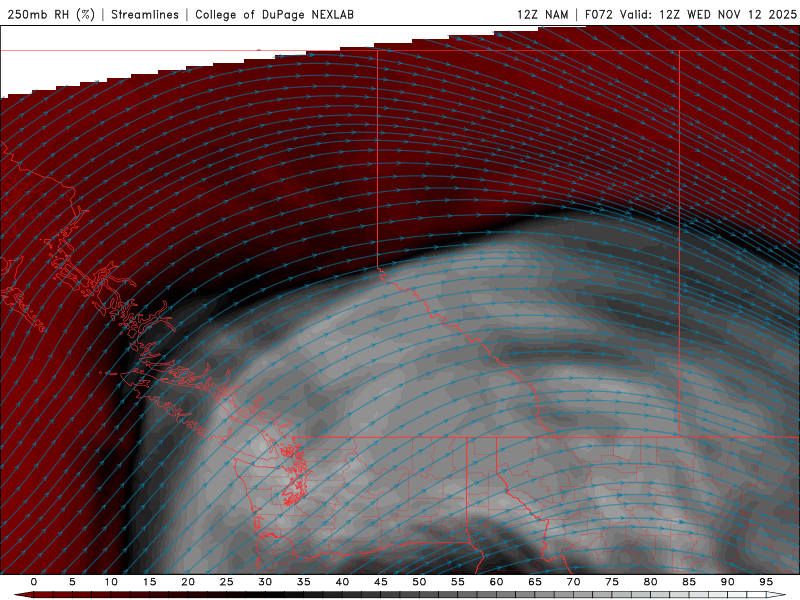Image resolution: width=800 pixels, height=600 pixels.
Task: Click the colorbar label '85'
Action: click(689, 582)
